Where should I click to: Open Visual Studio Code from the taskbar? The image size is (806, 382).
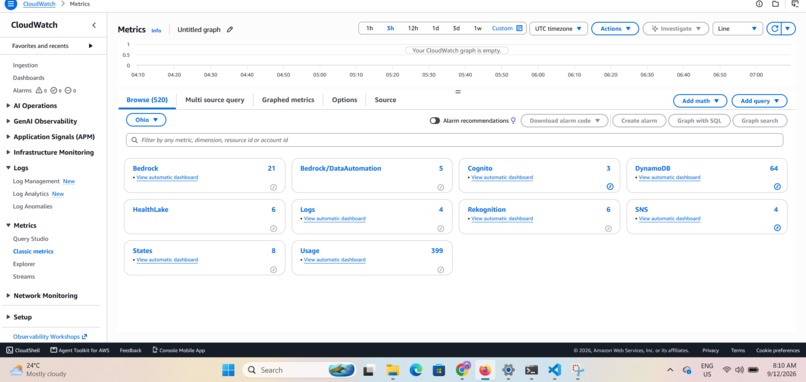pos(554,370)
